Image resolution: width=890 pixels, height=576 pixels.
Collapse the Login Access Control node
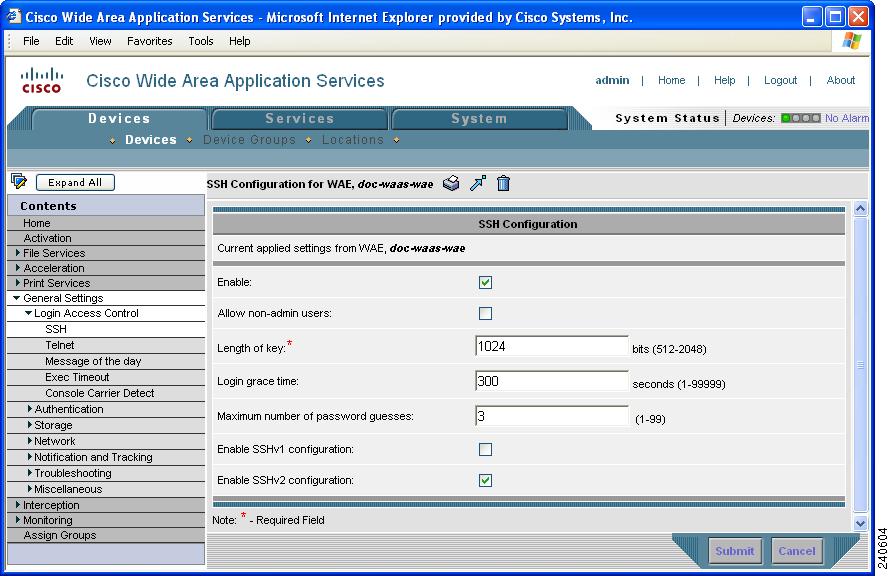click(28, 313)
